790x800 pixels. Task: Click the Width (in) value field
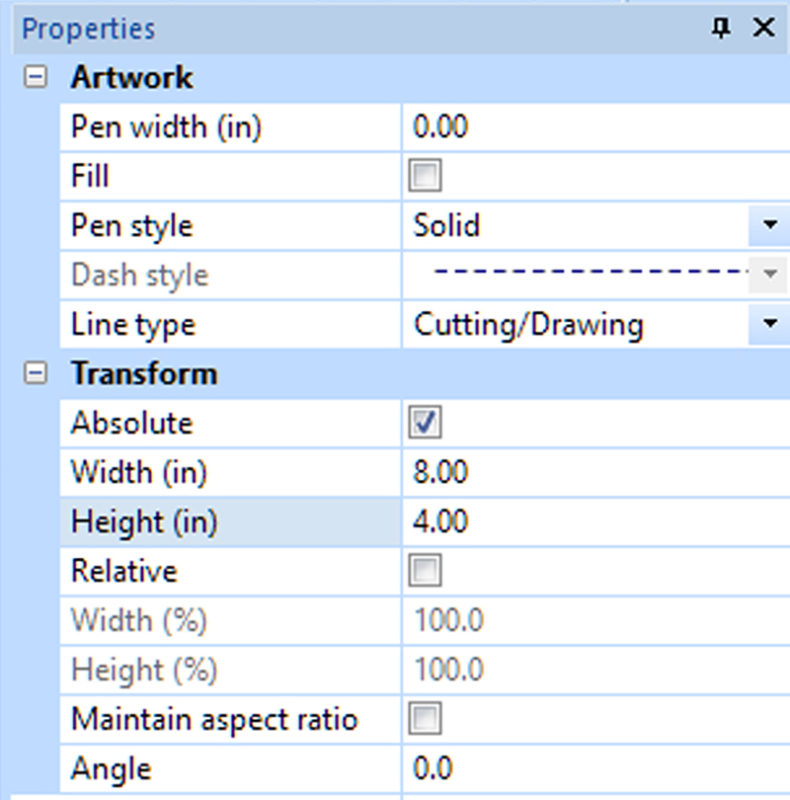coord(590,472)
